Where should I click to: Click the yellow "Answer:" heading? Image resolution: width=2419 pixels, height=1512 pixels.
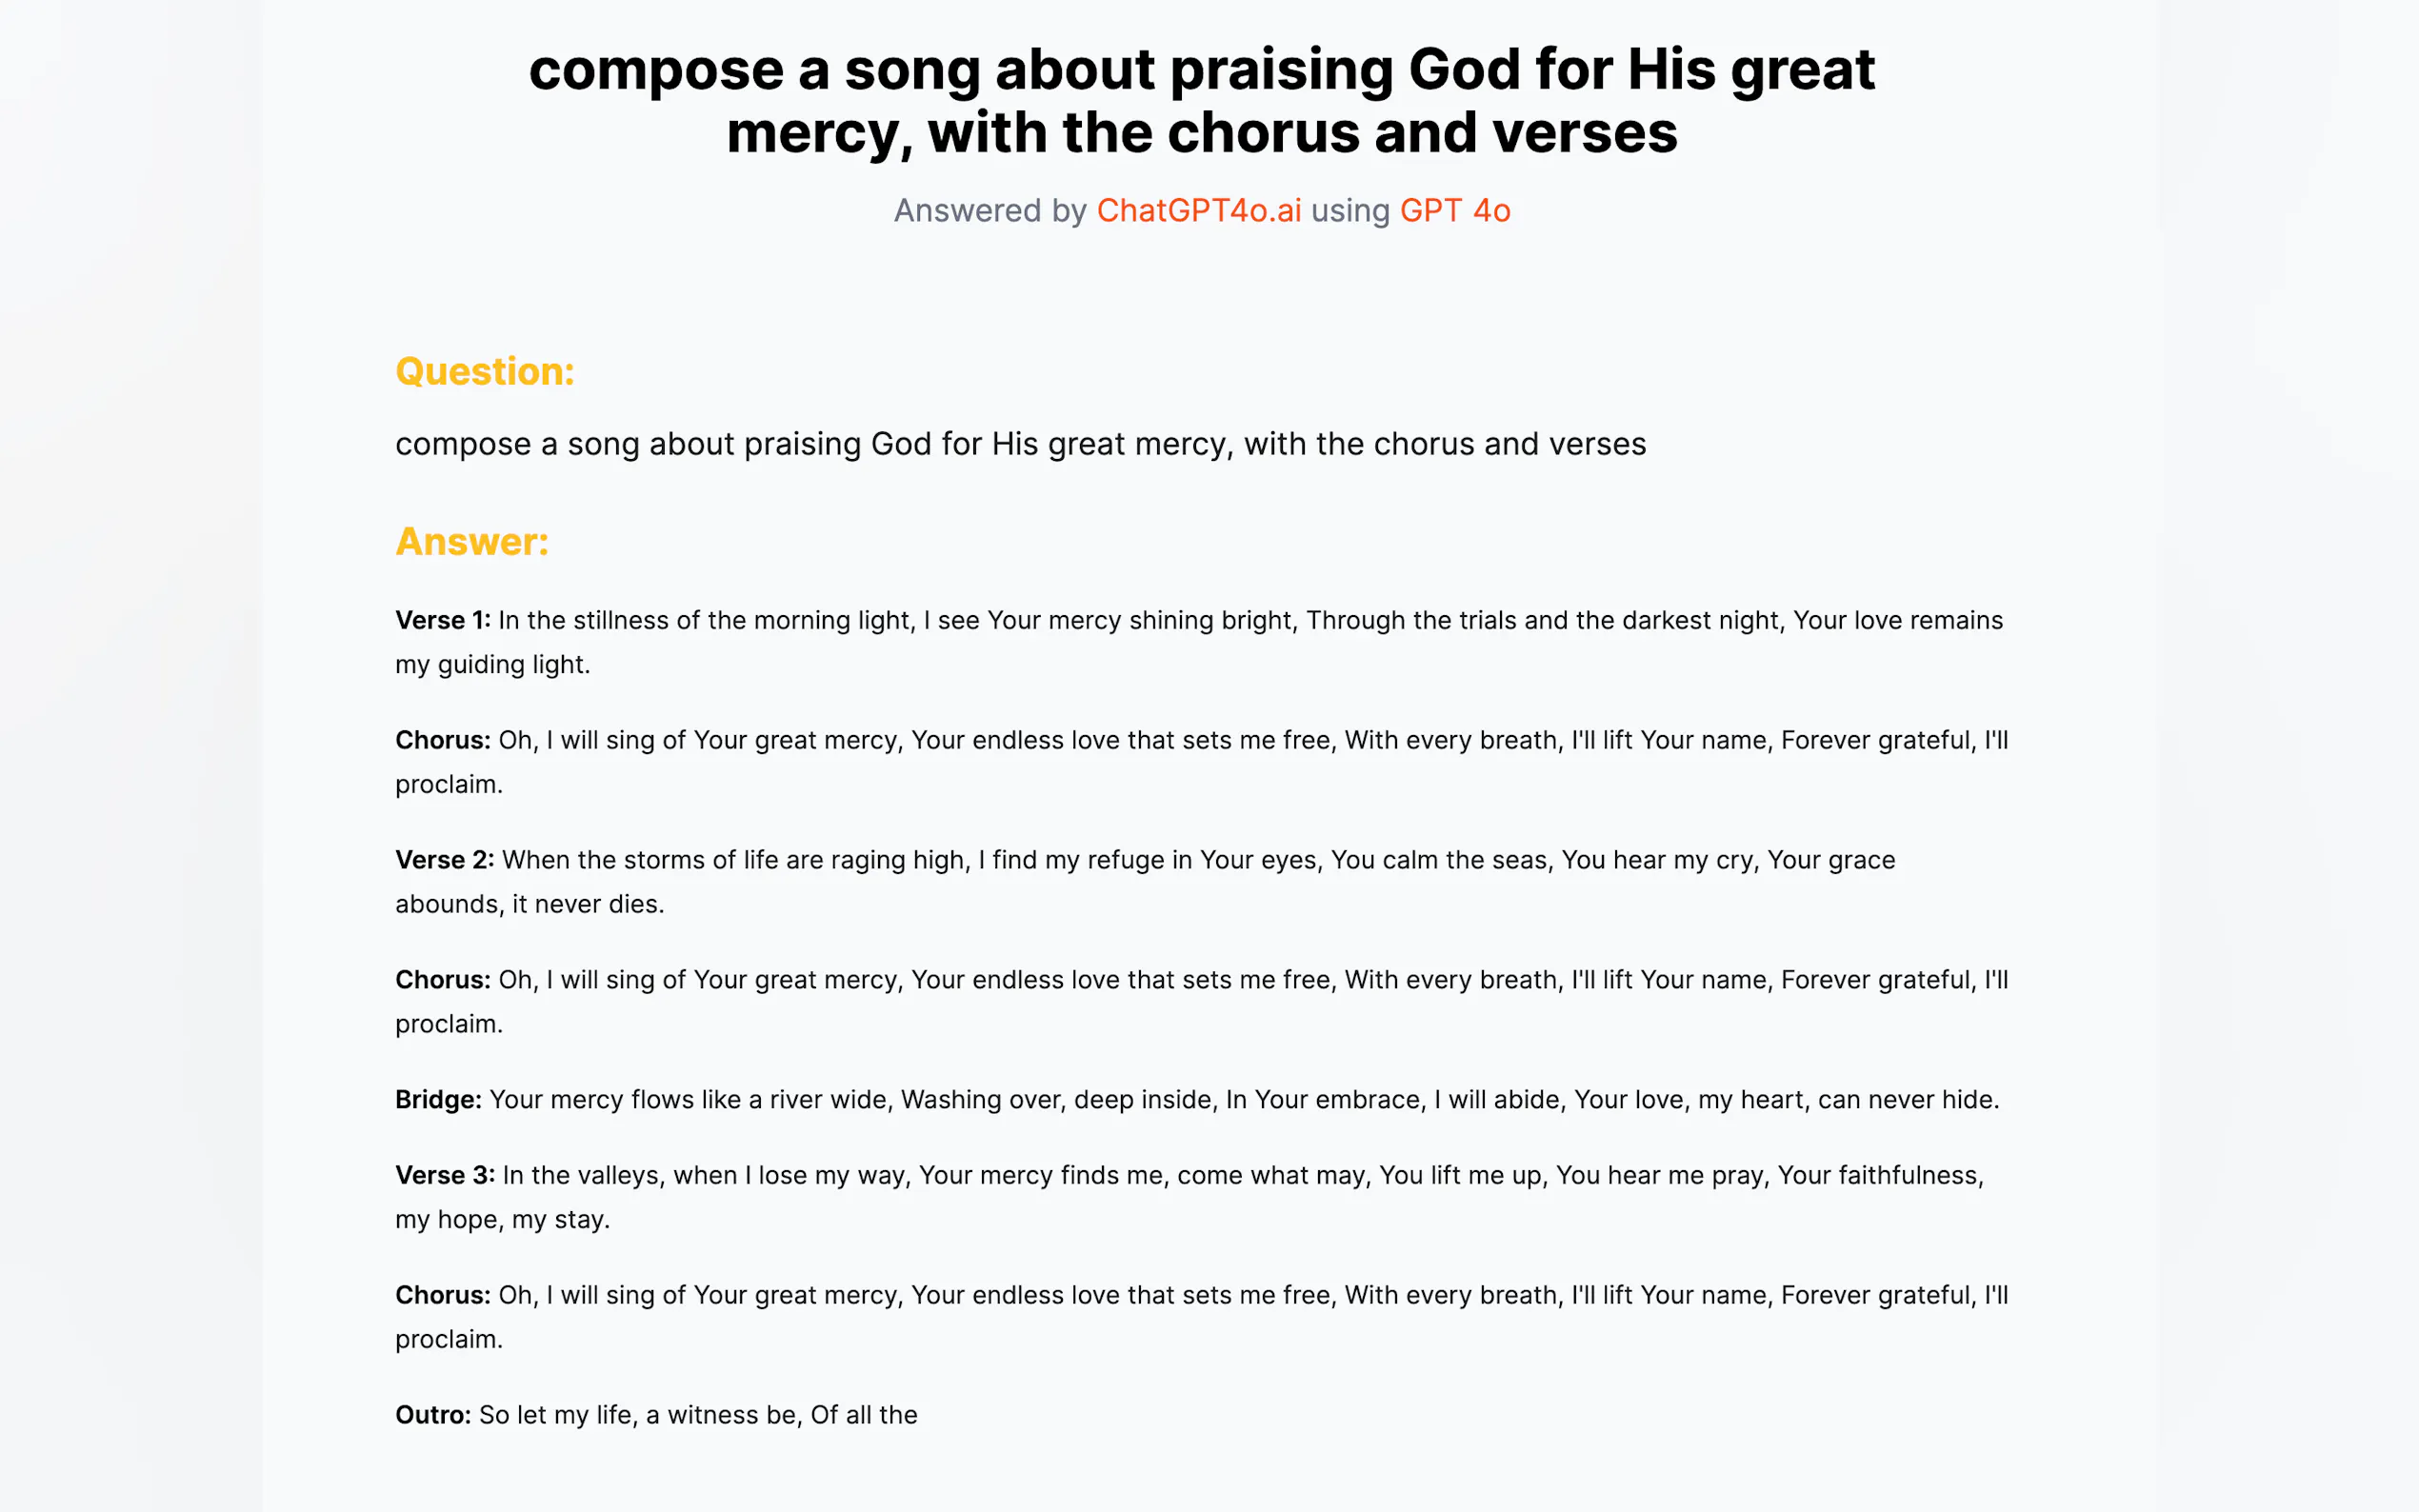coord(472,542)
